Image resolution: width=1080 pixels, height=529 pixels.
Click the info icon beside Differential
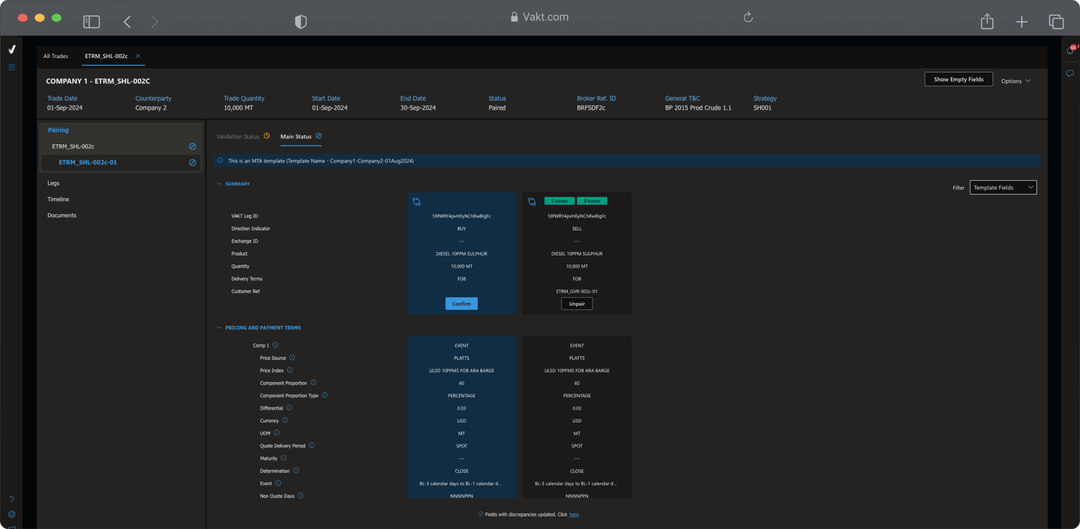[x=289, y=408]
